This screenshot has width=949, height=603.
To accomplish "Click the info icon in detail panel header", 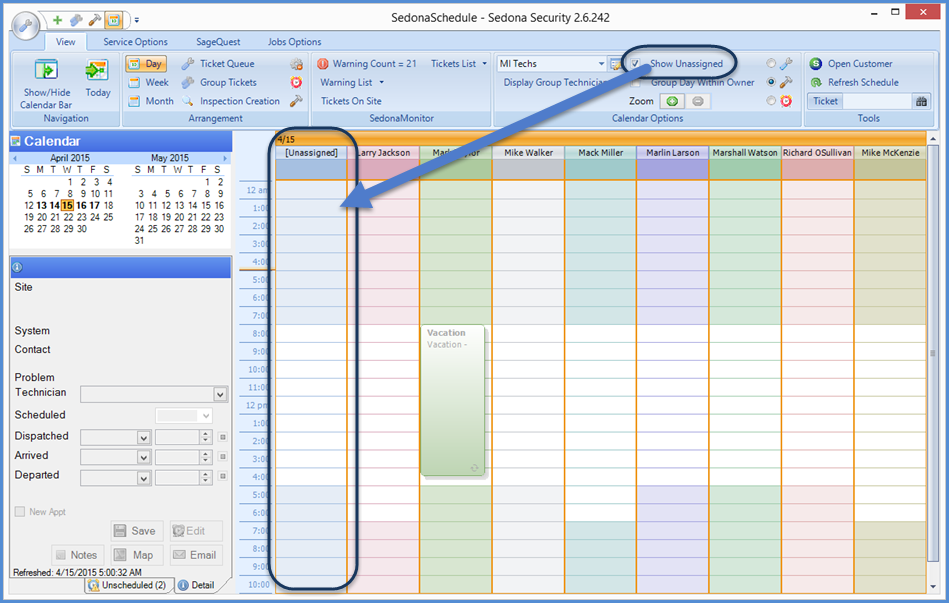I will [17, 267].
